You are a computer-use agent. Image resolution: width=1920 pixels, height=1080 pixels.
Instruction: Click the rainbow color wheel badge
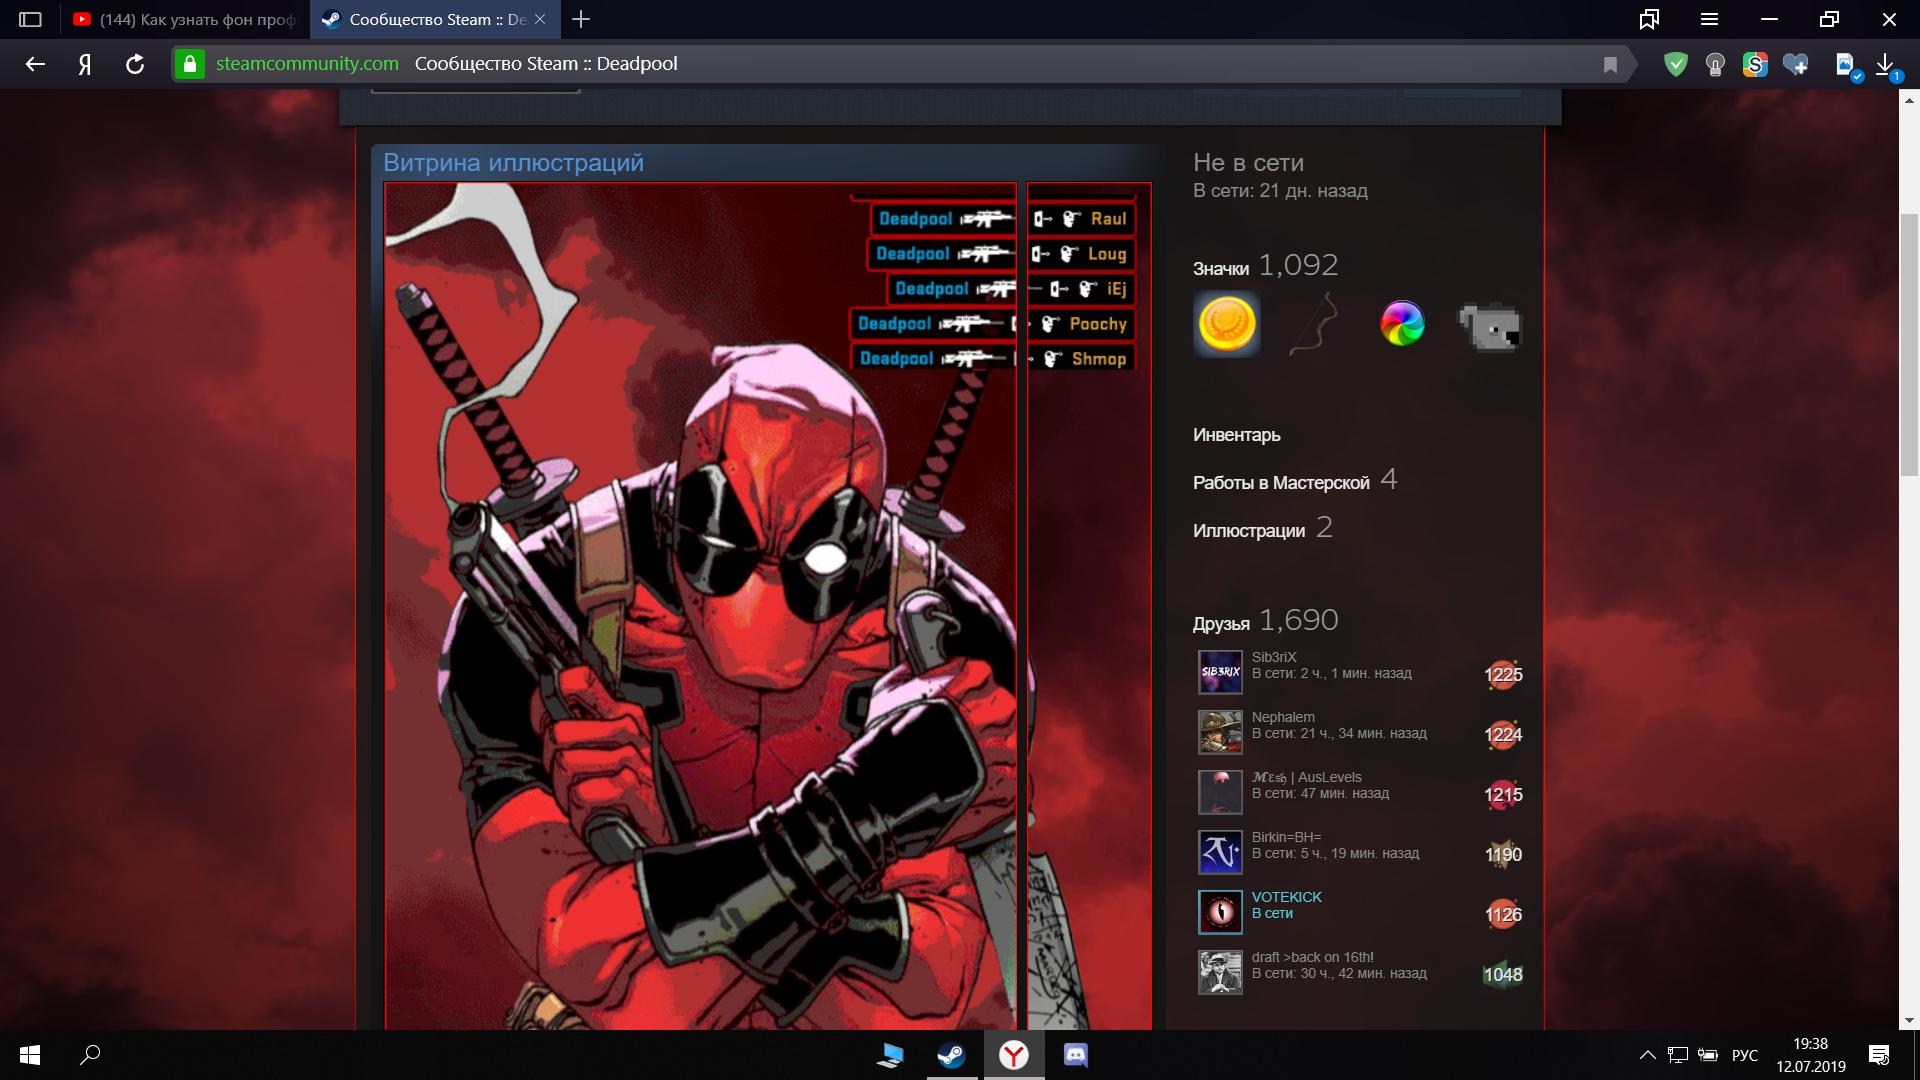pos(1402,324)
